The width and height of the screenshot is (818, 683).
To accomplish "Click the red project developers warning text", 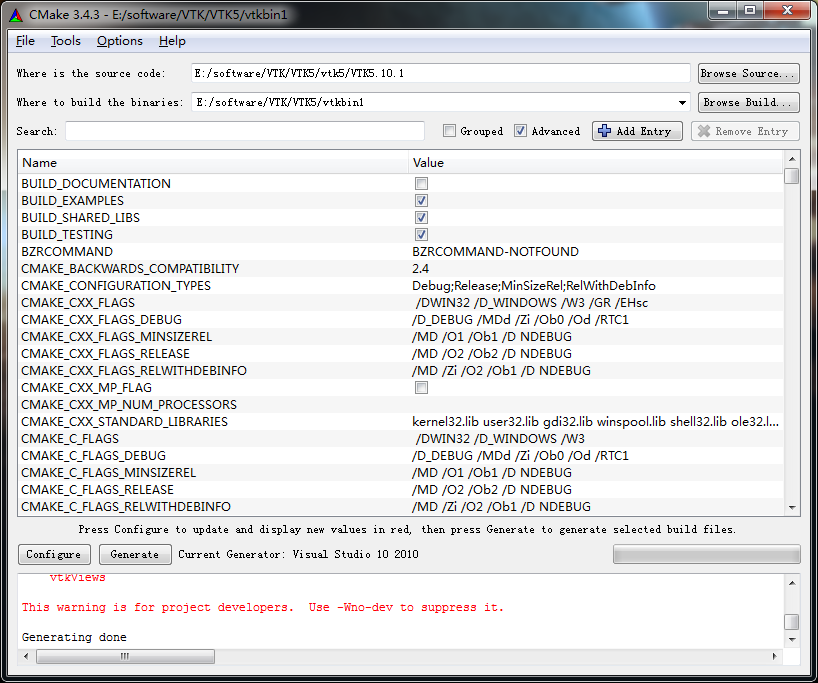I will [263, 607].
